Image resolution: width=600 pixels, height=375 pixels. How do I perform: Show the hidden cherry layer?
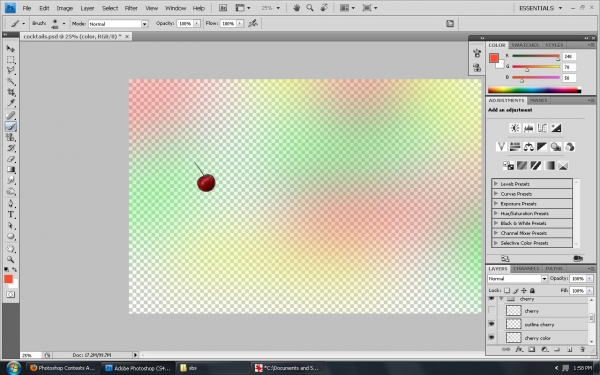point(492,310)
